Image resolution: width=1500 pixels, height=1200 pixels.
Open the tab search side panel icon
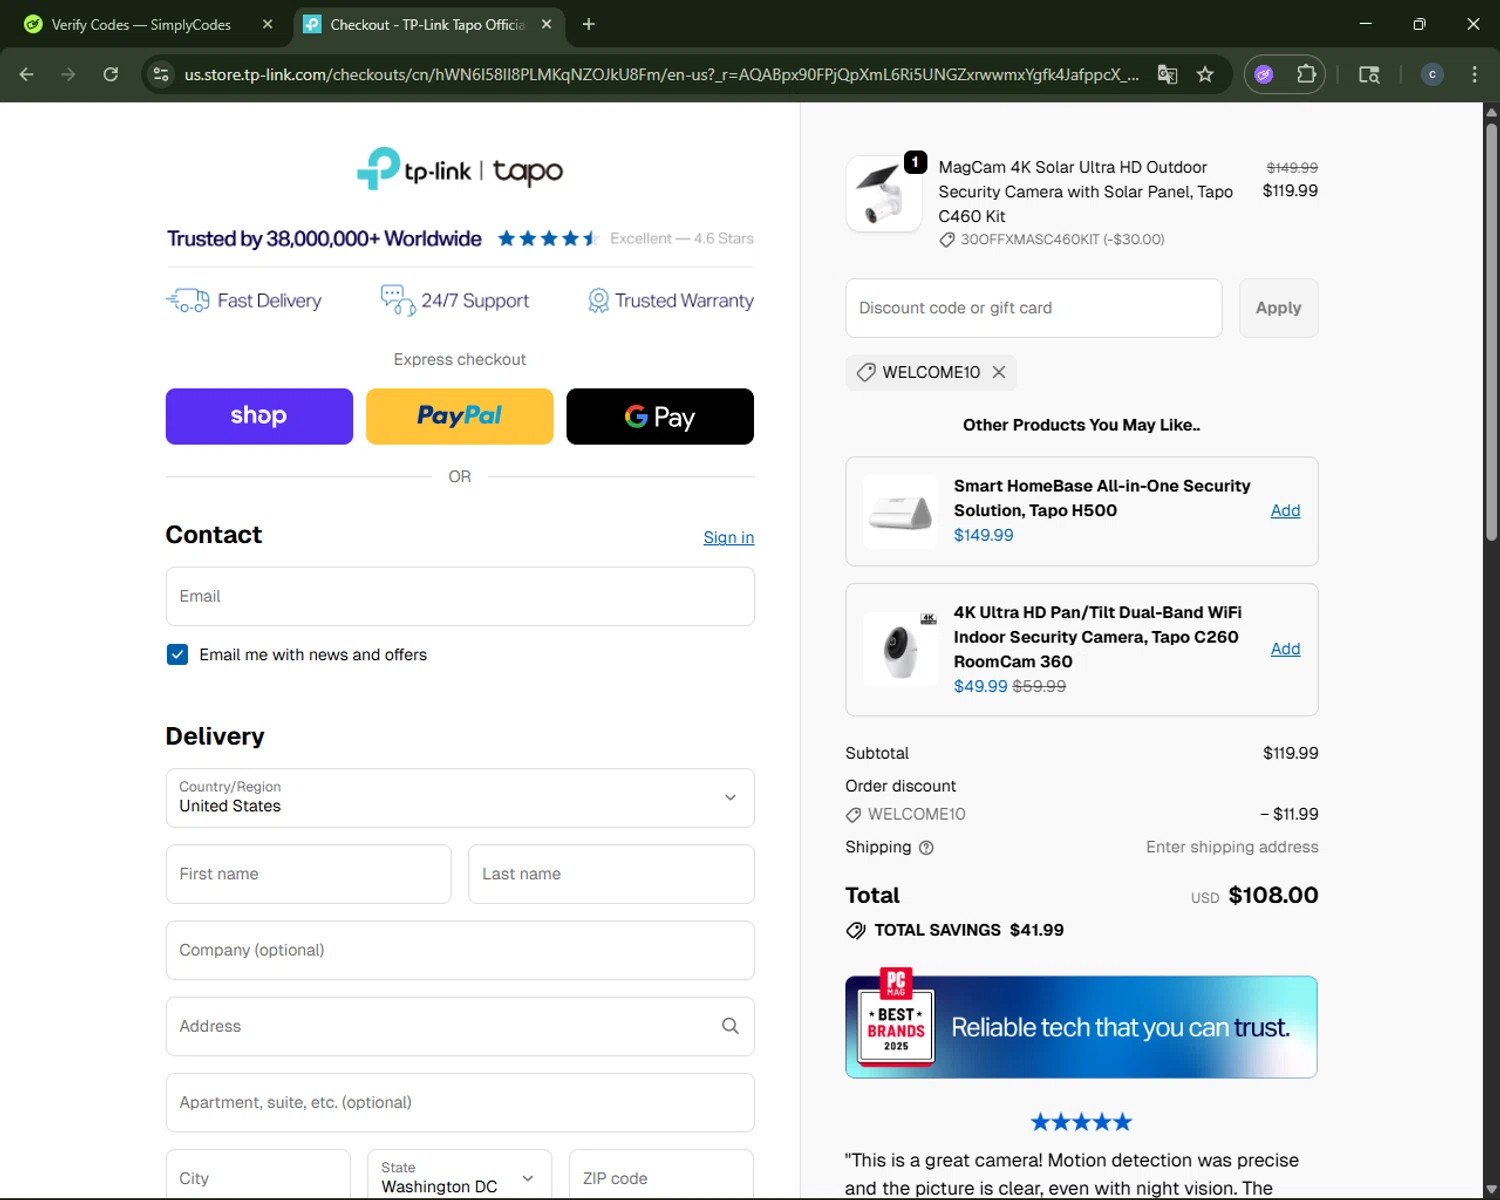[1369, 74]
